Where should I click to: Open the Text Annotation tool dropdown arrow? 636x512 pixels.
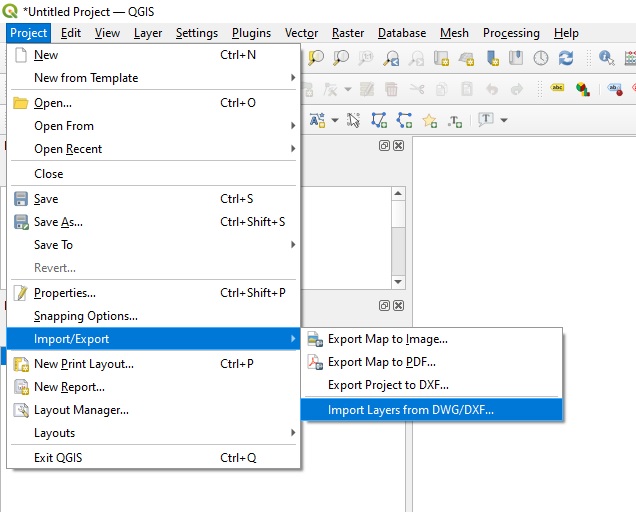503,120
